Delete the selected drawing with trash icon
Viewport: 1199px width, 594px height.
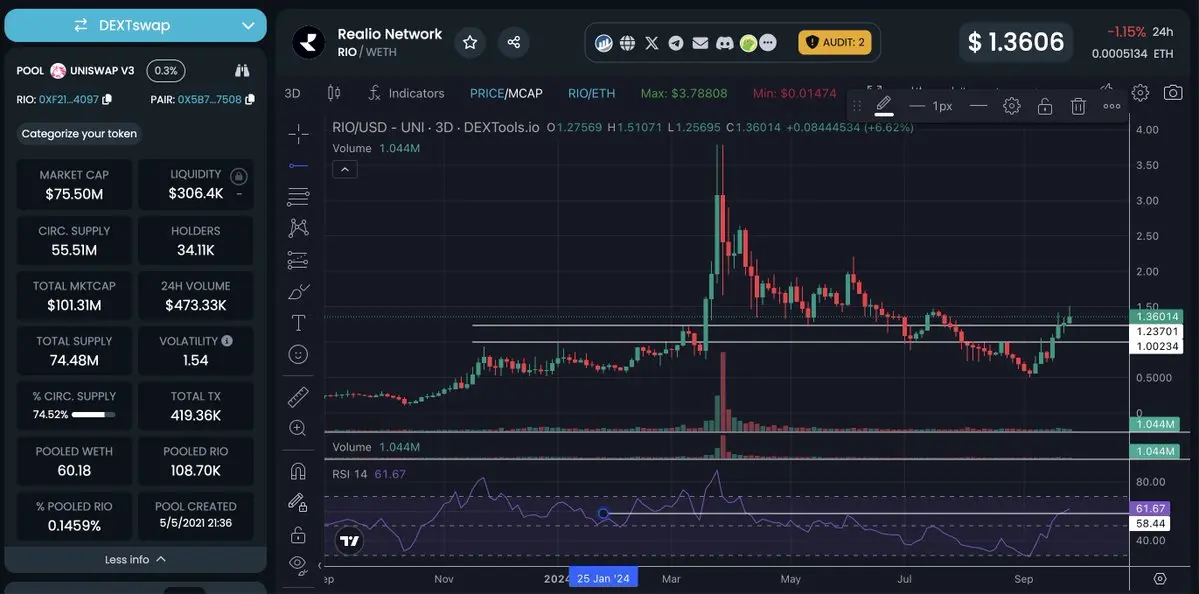pyautogui.click(x=1078, y=106)
